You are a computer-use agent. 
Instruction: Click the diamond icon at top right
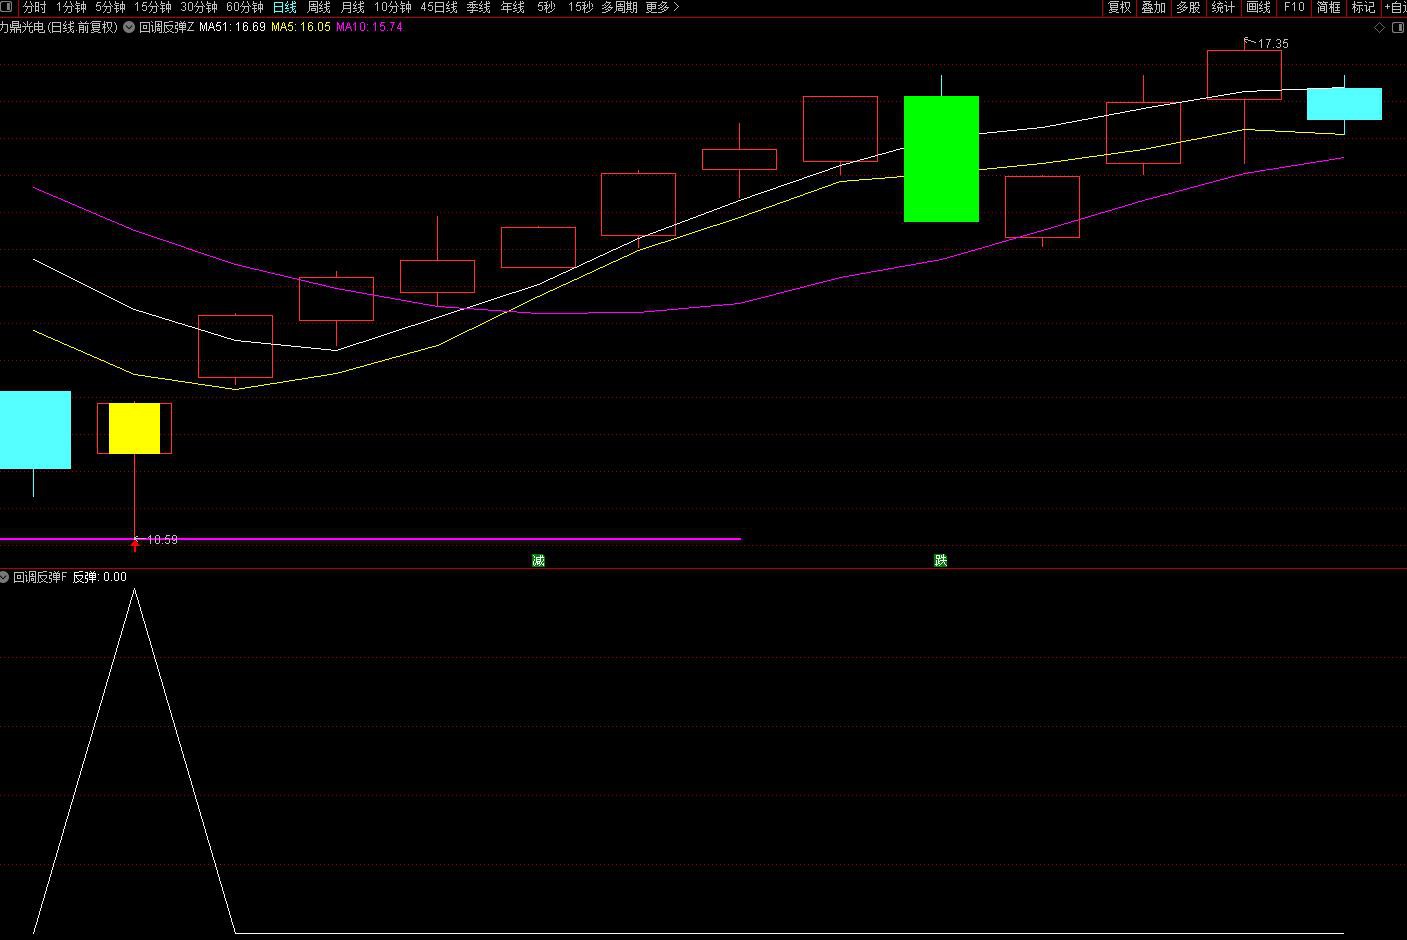point(1380,28)
